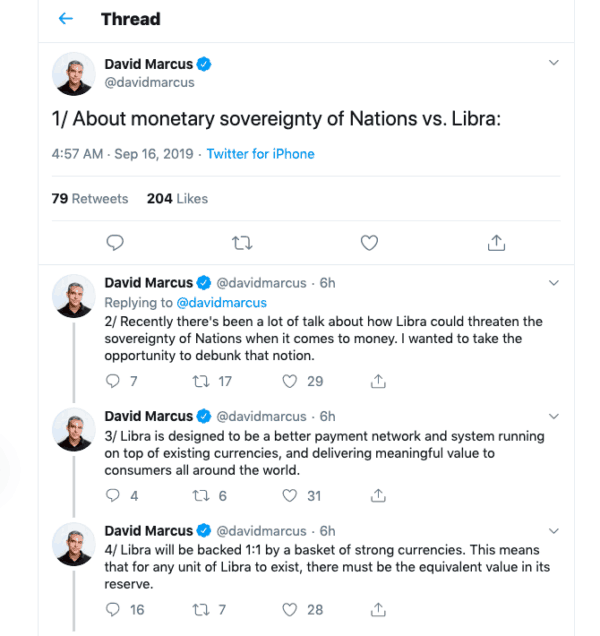The image size is (600, 636).
Task: Retweet the main monetary sovereignty tweet
Action: (241, 242)
